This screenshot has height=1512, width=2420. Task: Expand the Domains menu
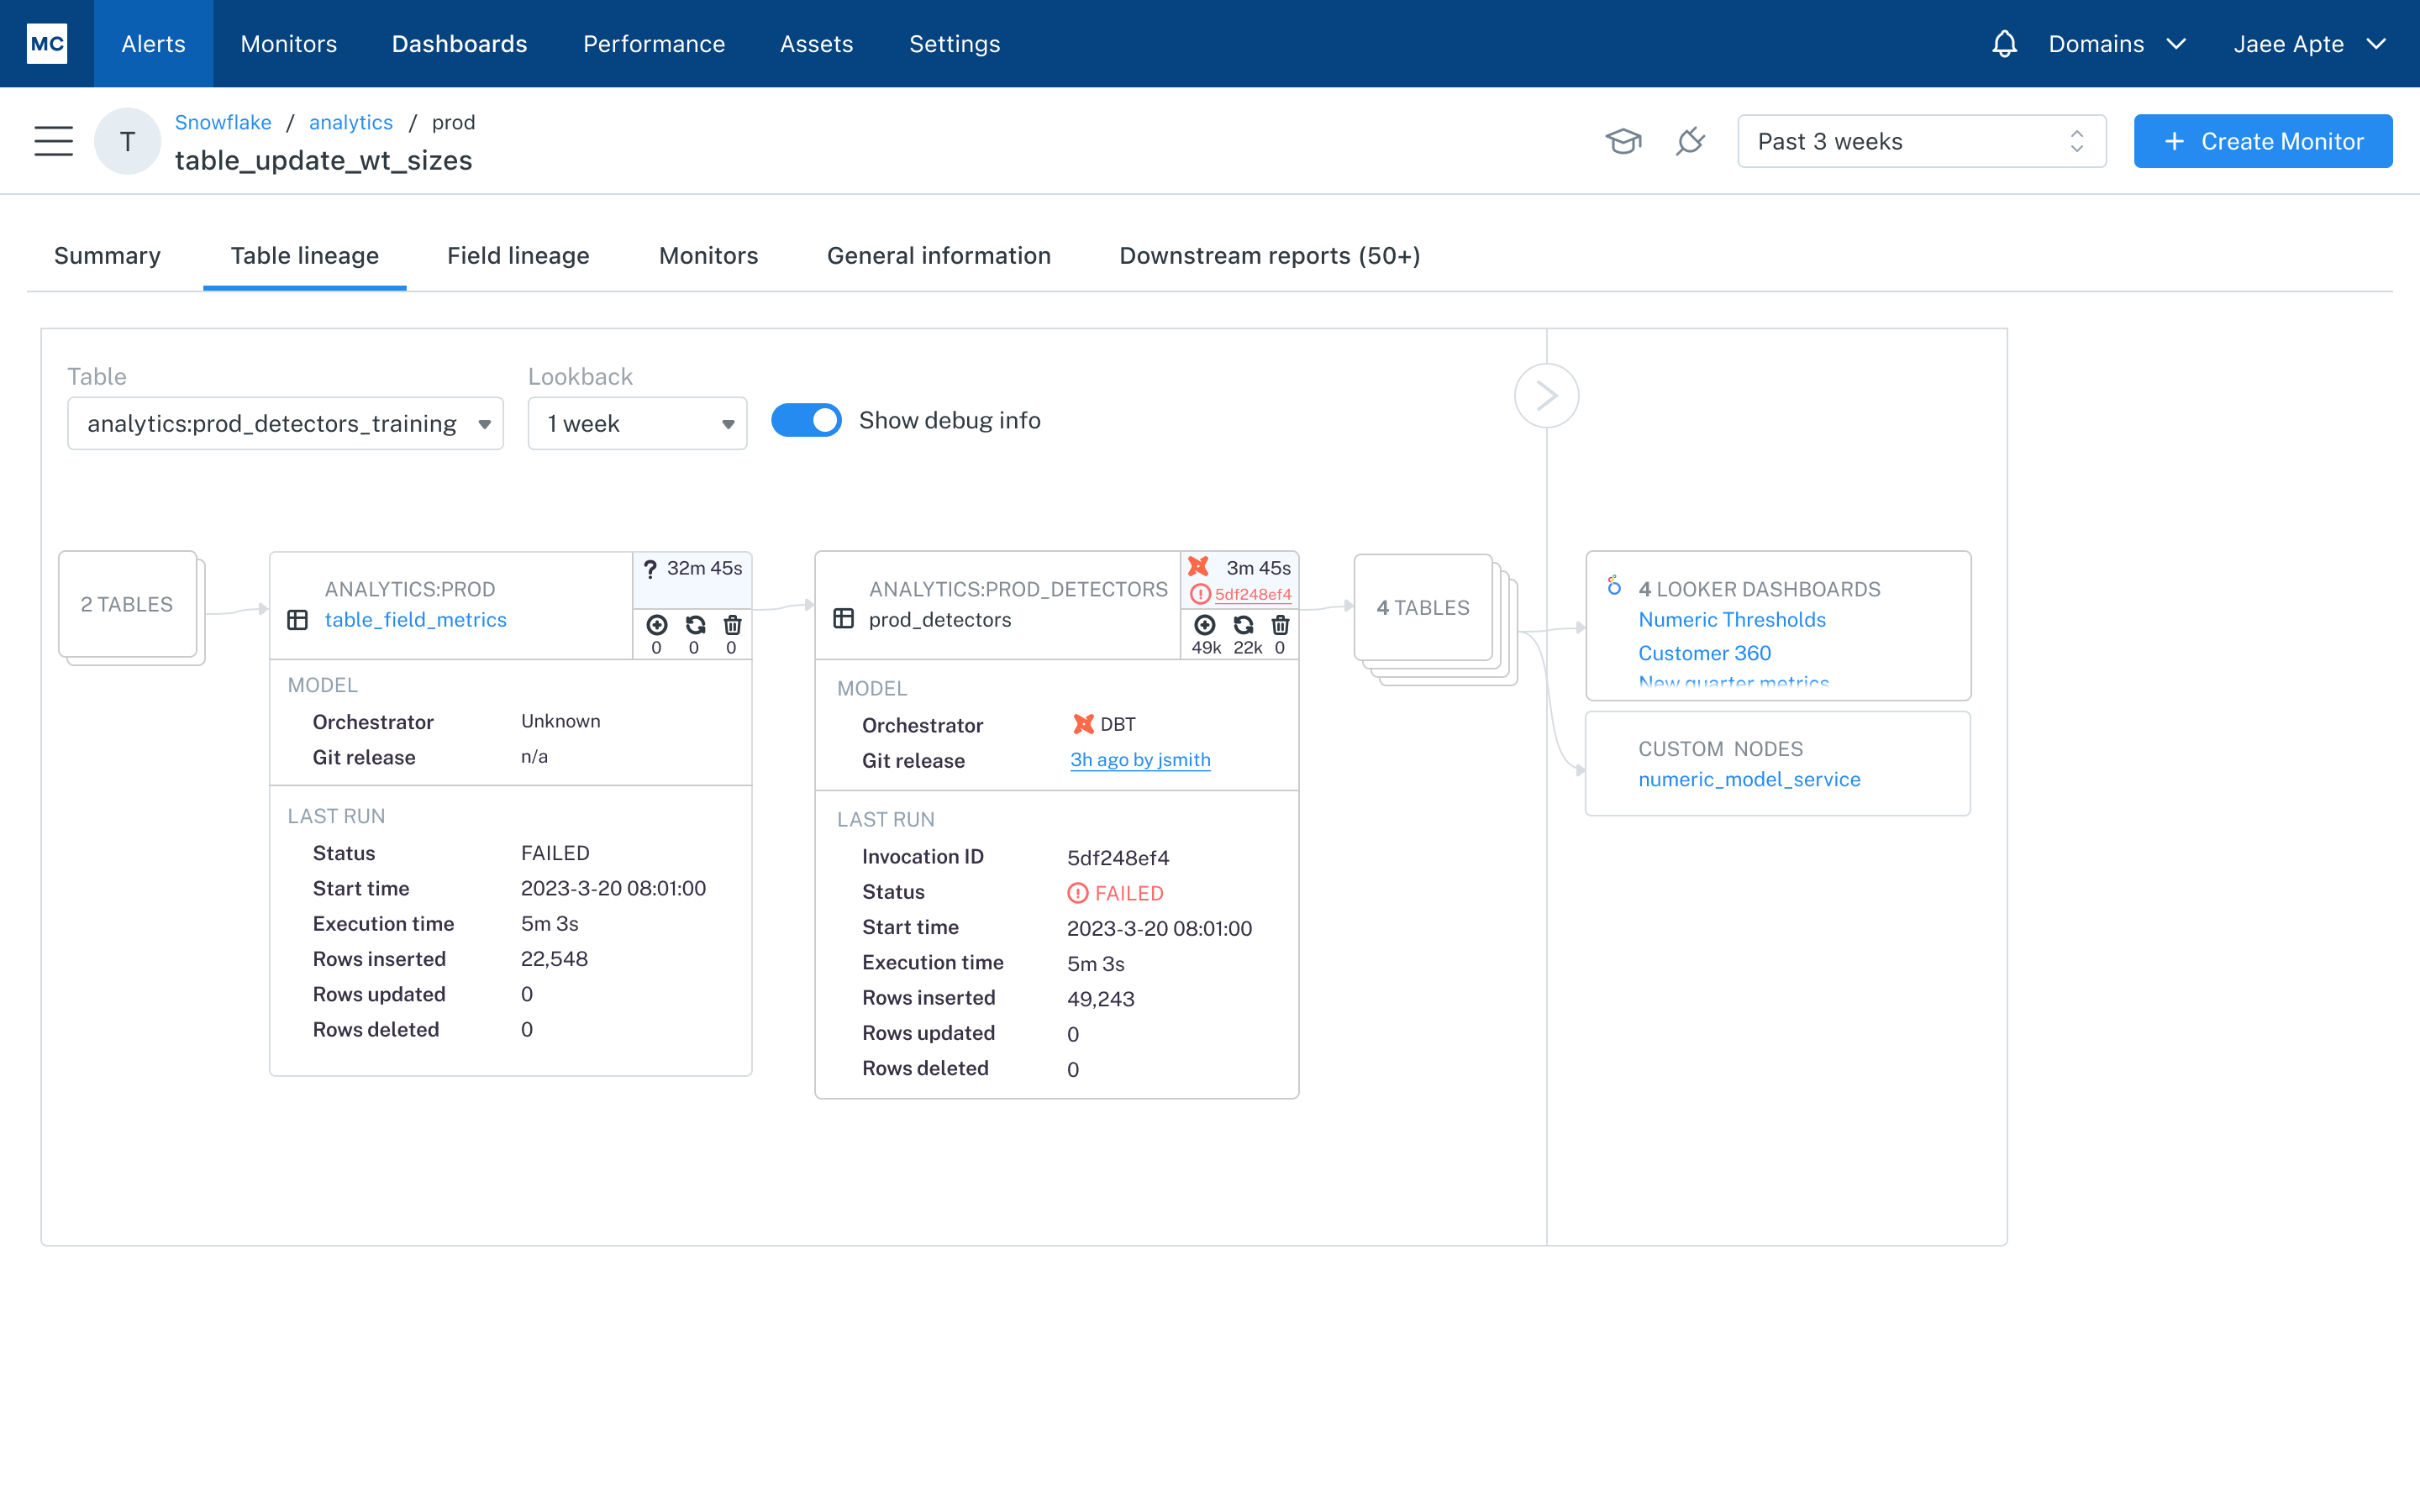(x=2117, y=44)
